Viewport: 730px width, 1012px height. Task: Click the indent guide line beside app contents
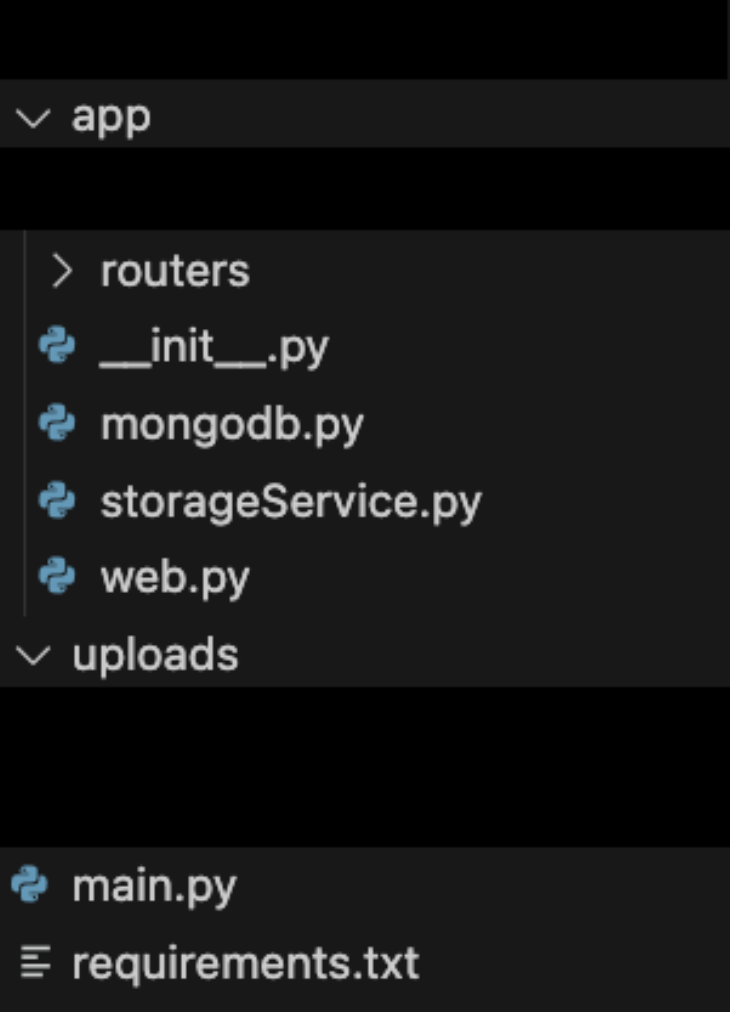25,423
